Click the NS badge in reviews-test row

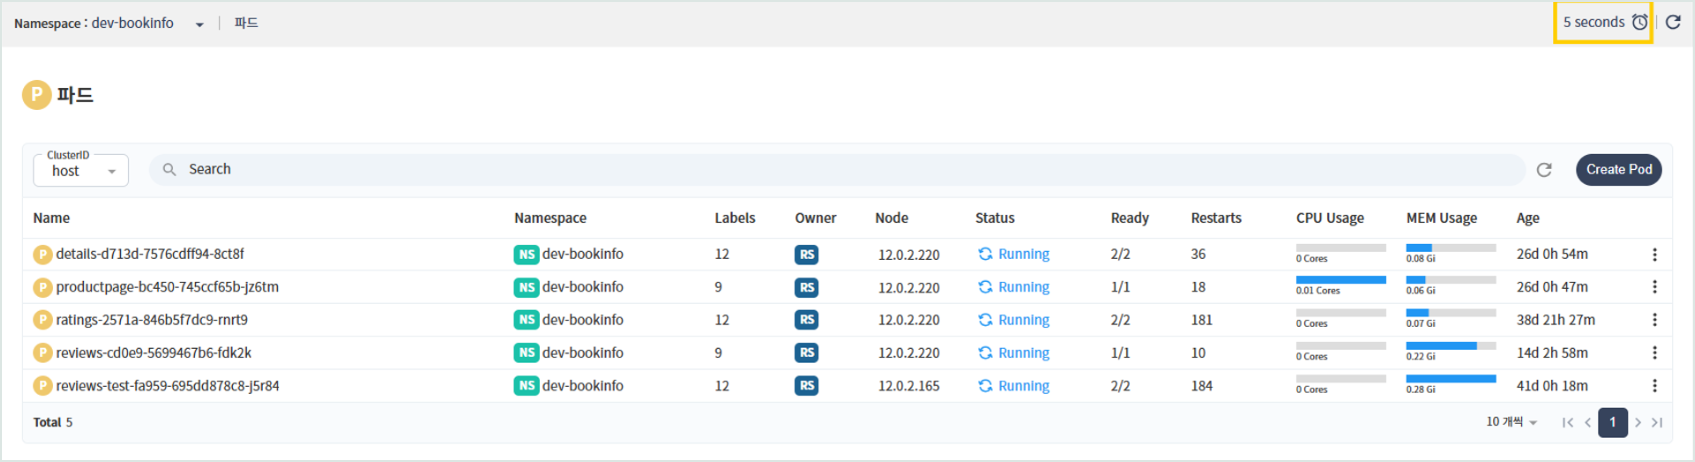526,386
